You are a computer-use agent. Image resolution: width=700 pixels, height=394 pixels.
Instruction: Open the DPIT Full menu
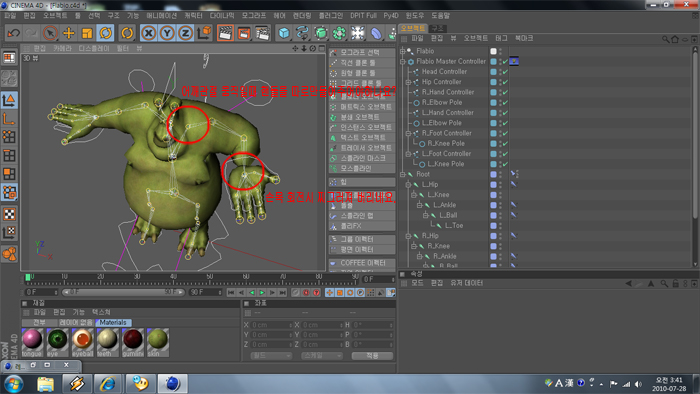click(x=363, y=16)
